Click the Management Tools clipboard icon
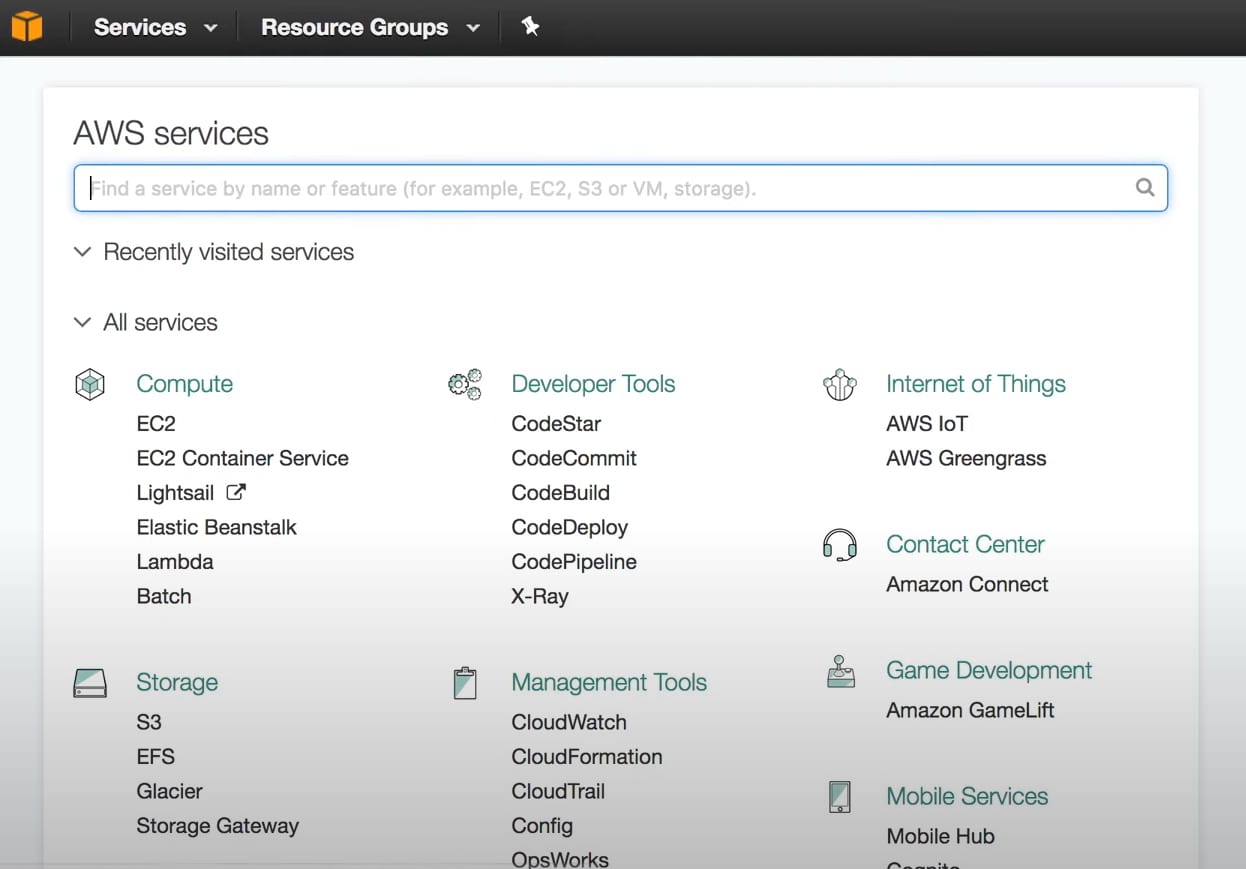This screenshot has width=1246, height=869. click(465, 683)
